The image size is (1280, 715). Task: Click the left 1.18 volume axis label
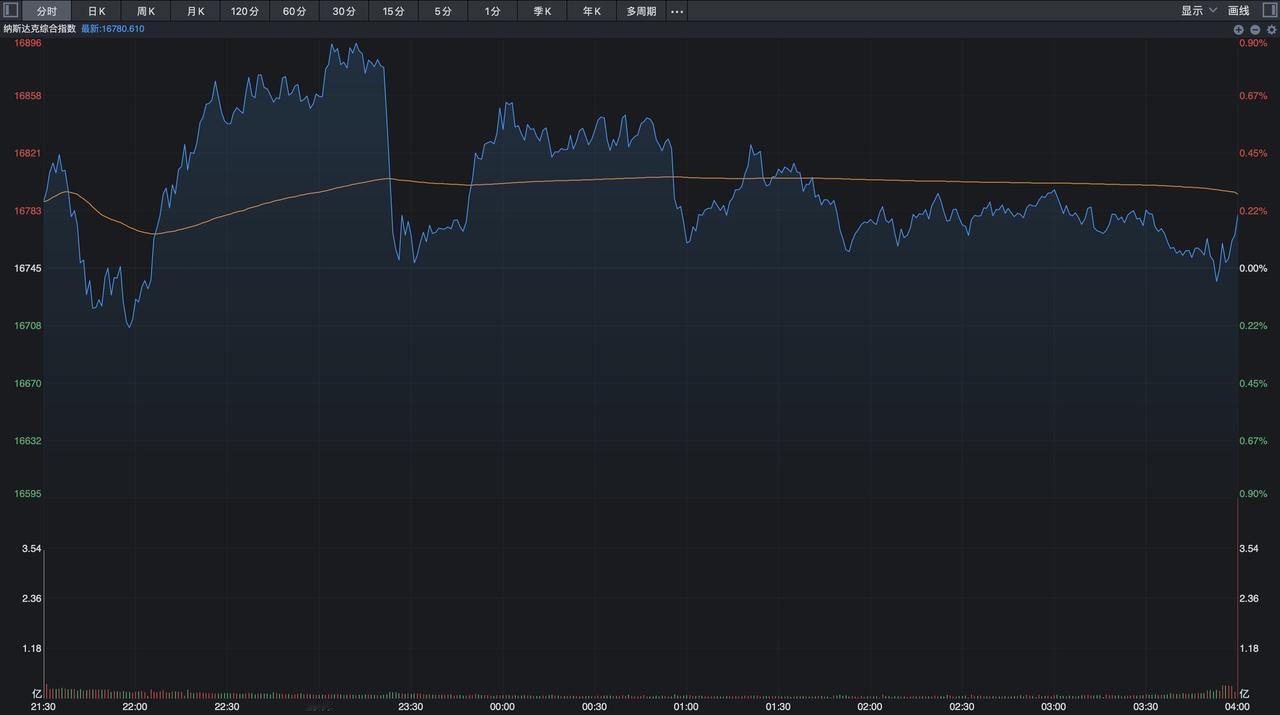[x=32, y=648]
